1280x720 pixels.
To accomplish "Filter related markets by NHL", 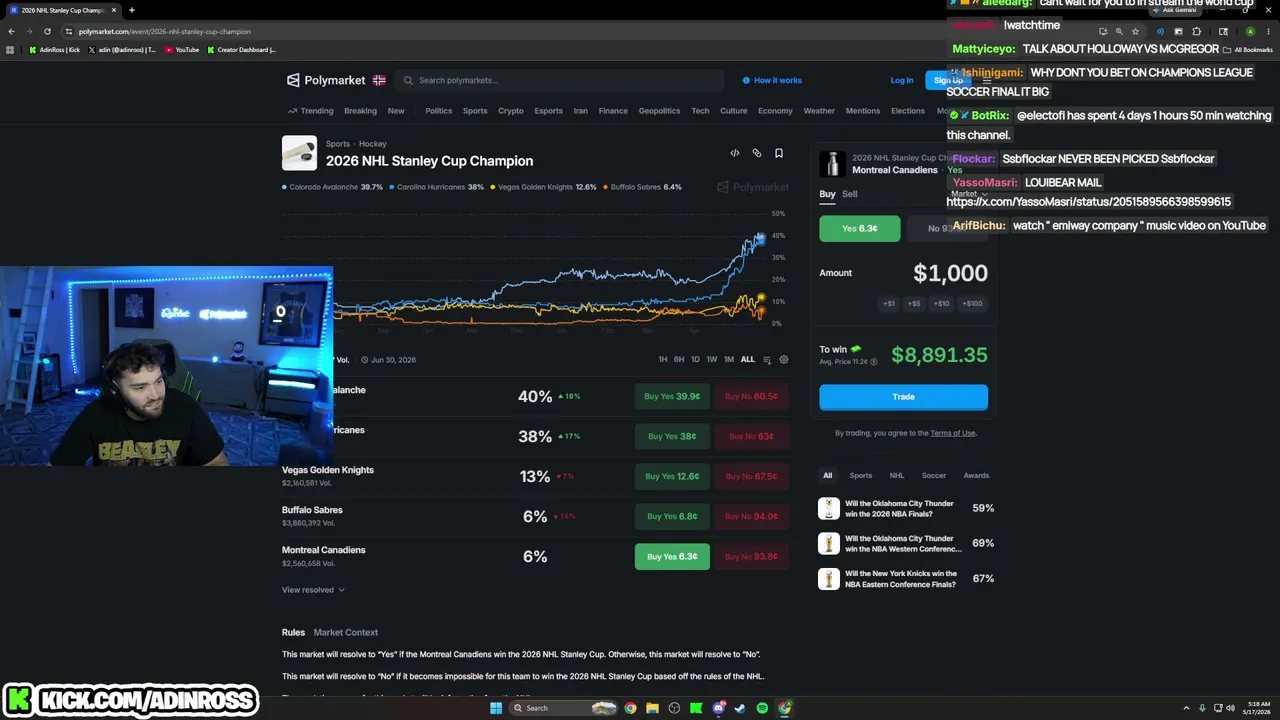I will 897,476.
